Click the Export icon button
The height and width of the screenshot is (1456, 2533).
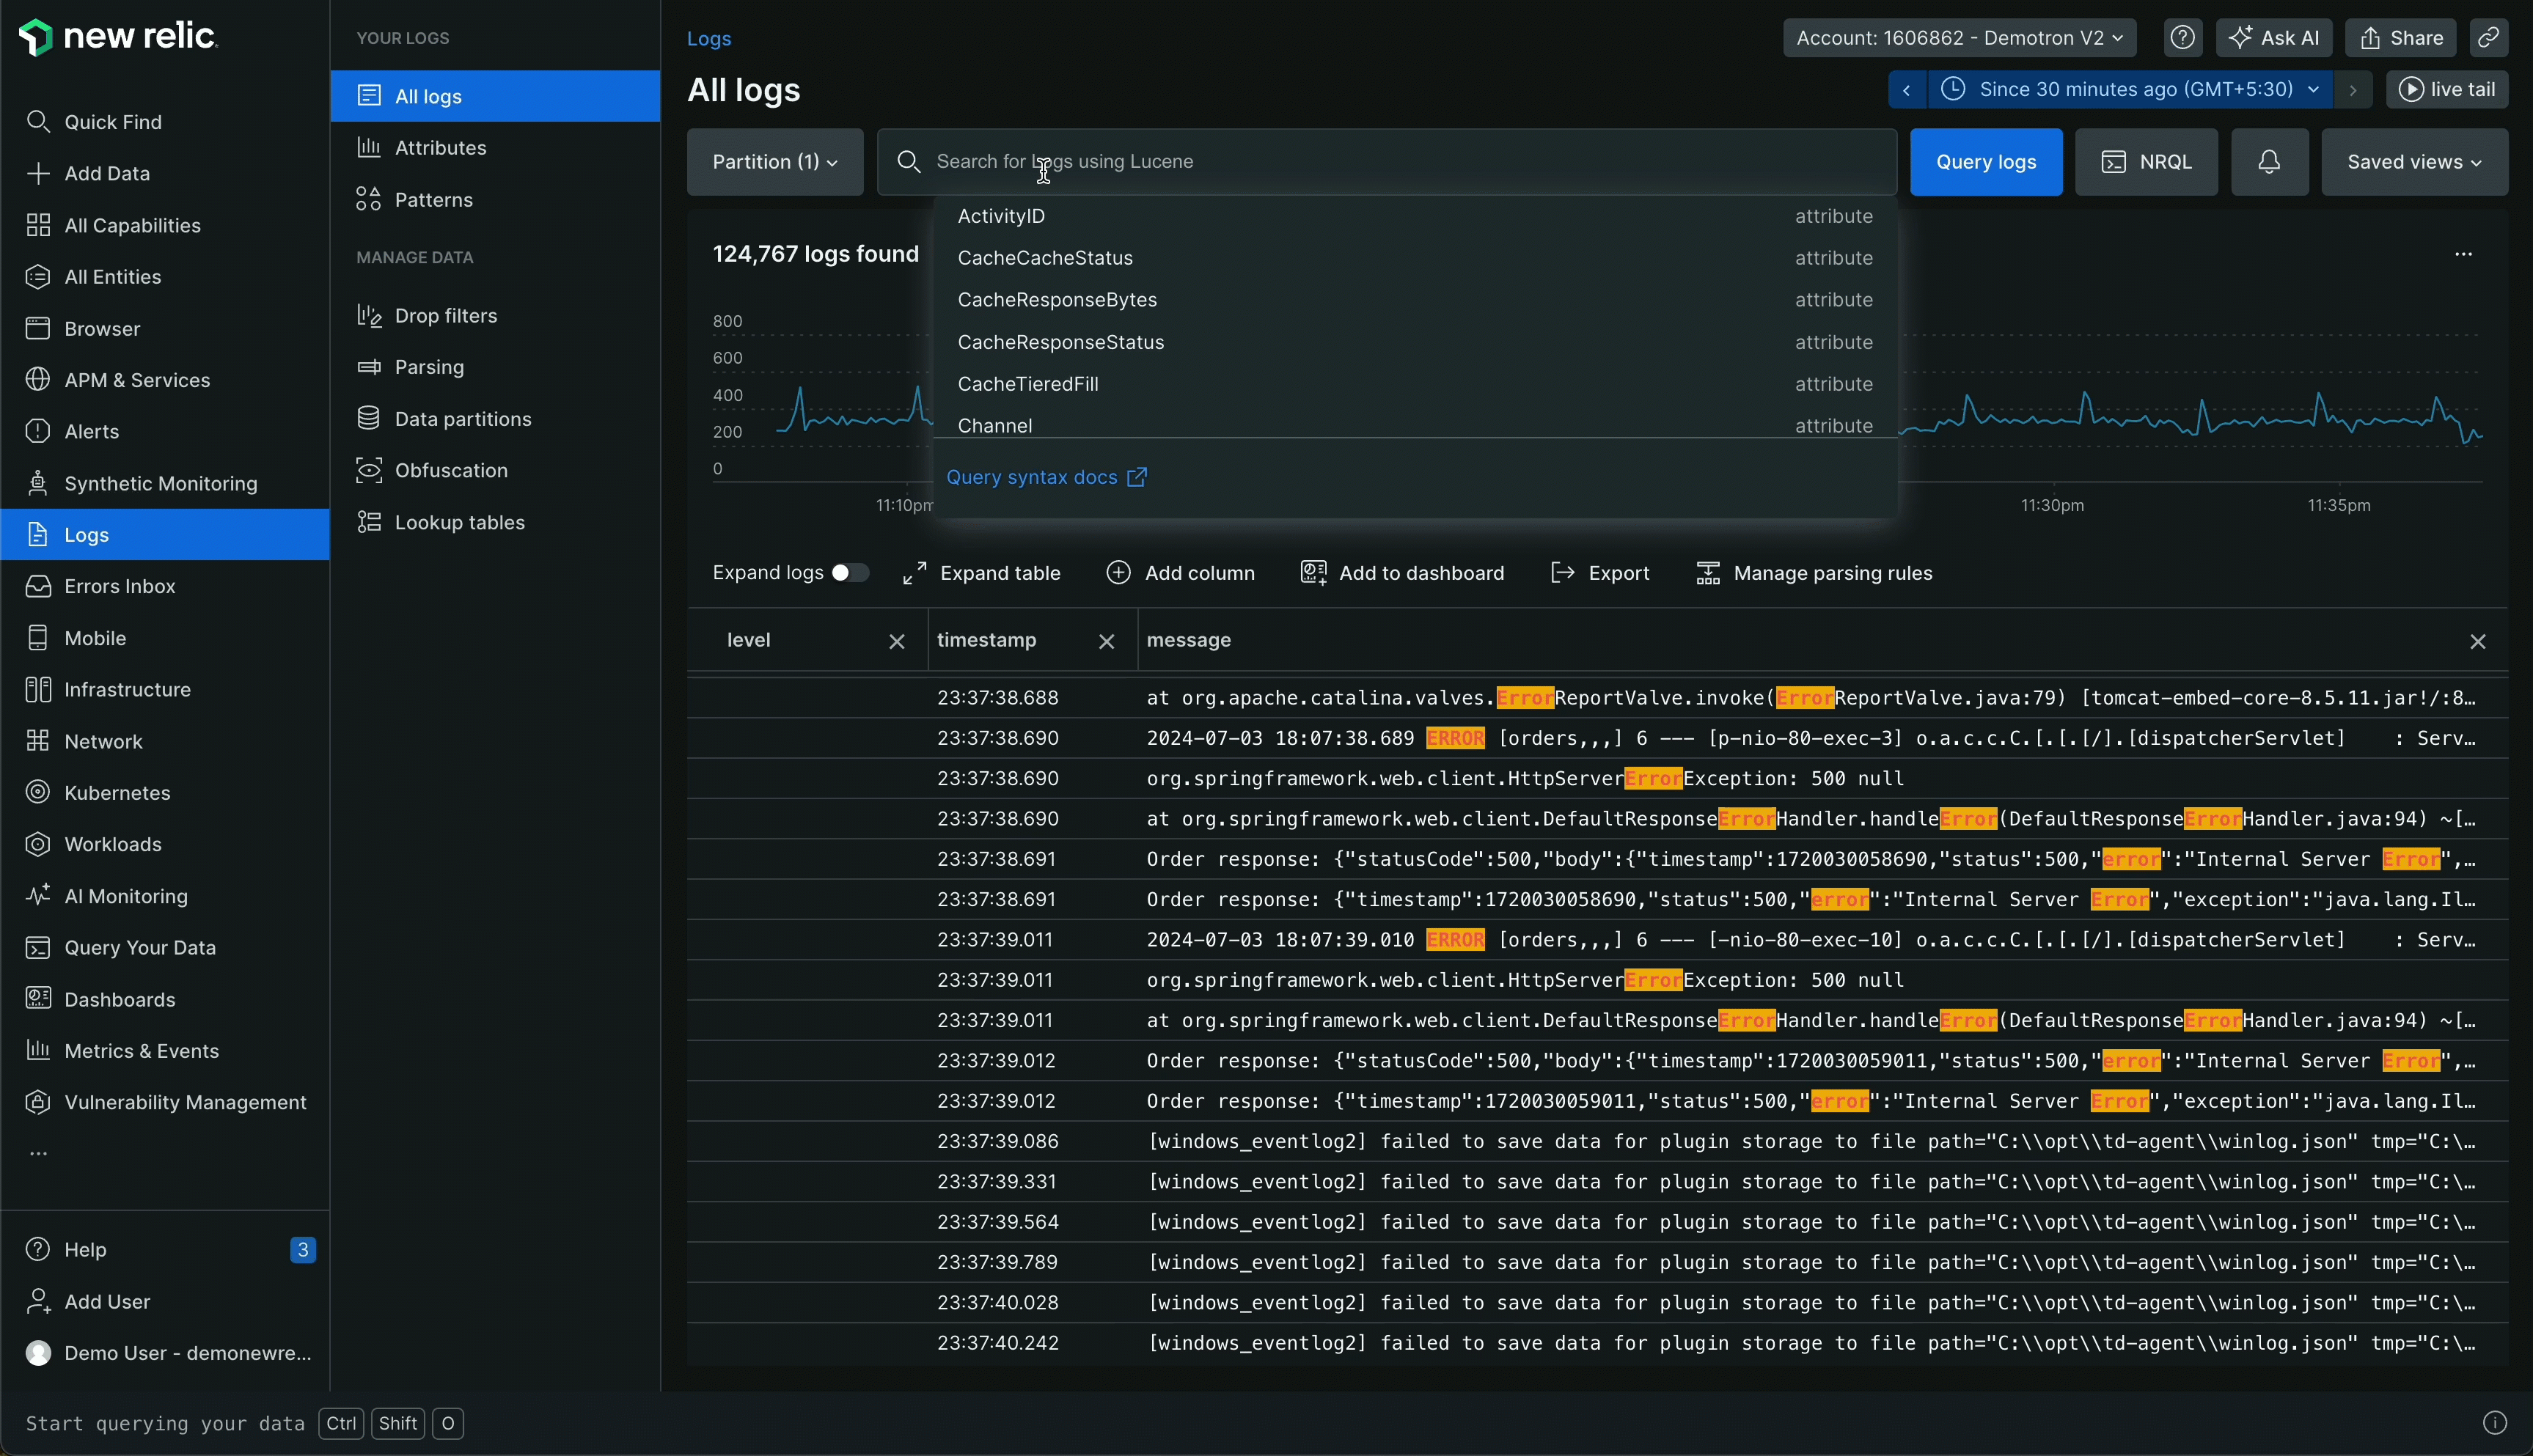tap(1562, 573)
